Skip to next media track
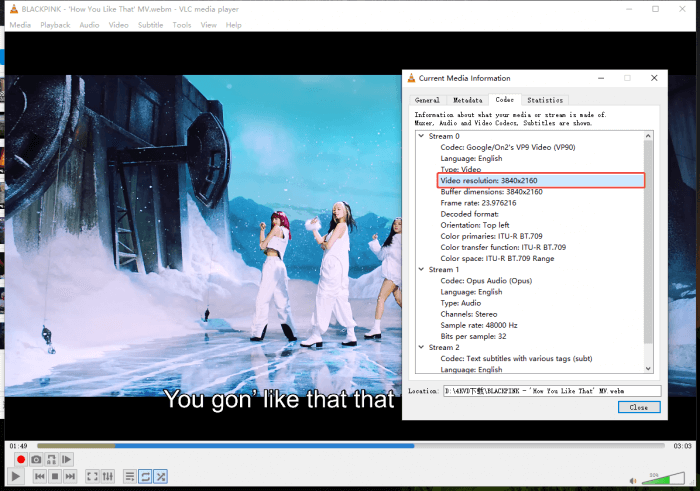This screenshot has height=491, width=700. point(70,477)
